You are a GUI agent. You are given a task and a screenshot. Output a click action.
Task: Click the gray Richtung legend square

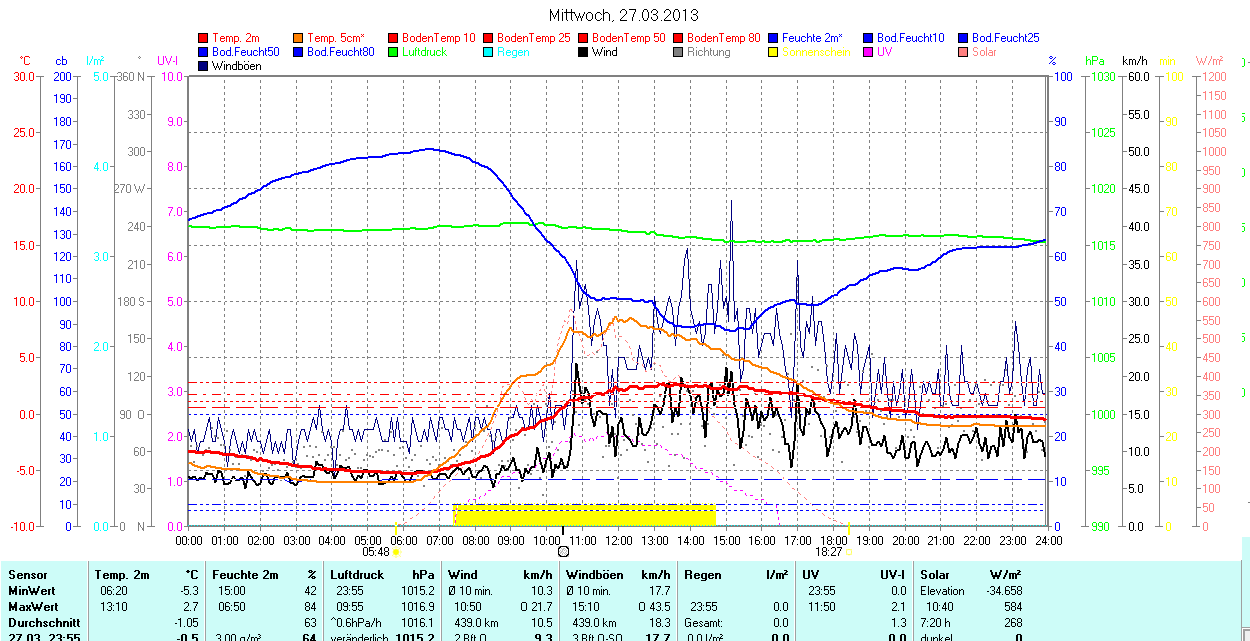pos(679,52)
